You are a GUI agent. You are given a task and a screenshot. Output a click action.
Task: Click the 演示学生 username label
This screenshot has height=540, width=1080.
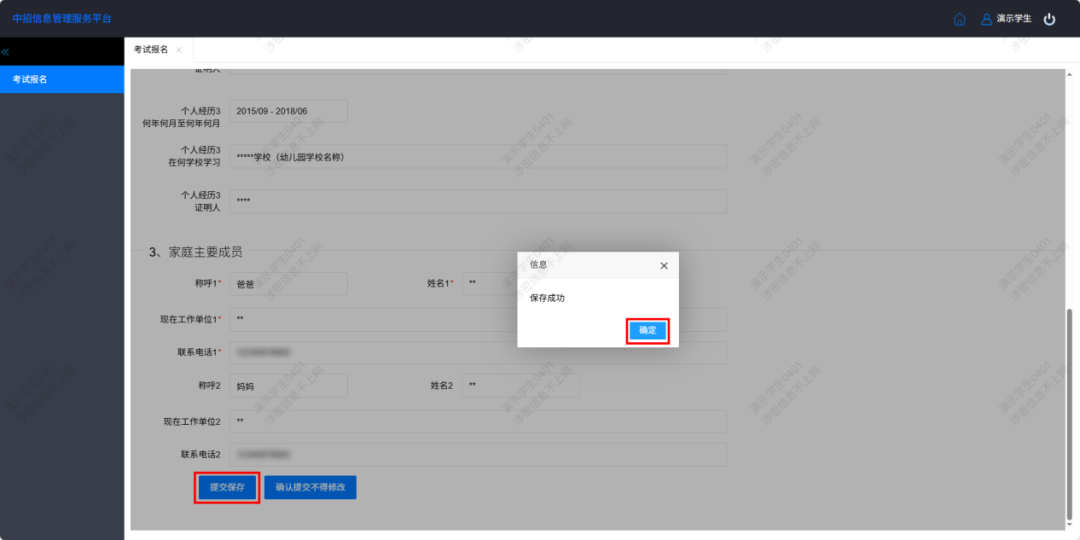(x=1013, y=19)
